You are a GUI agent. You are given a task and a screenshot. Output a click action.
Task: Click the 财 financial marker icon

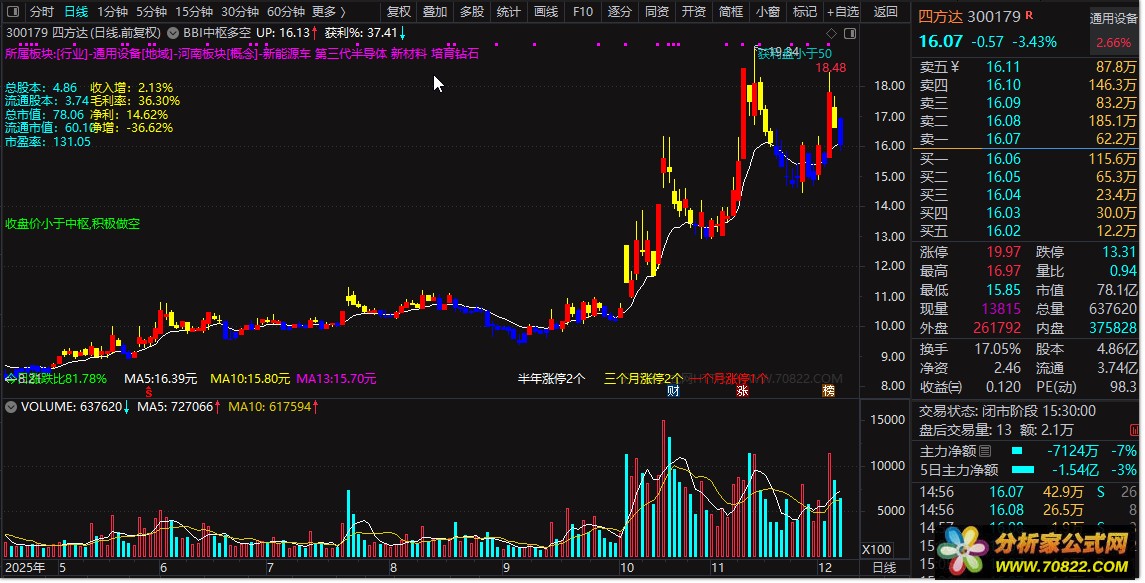pos(674,391)
